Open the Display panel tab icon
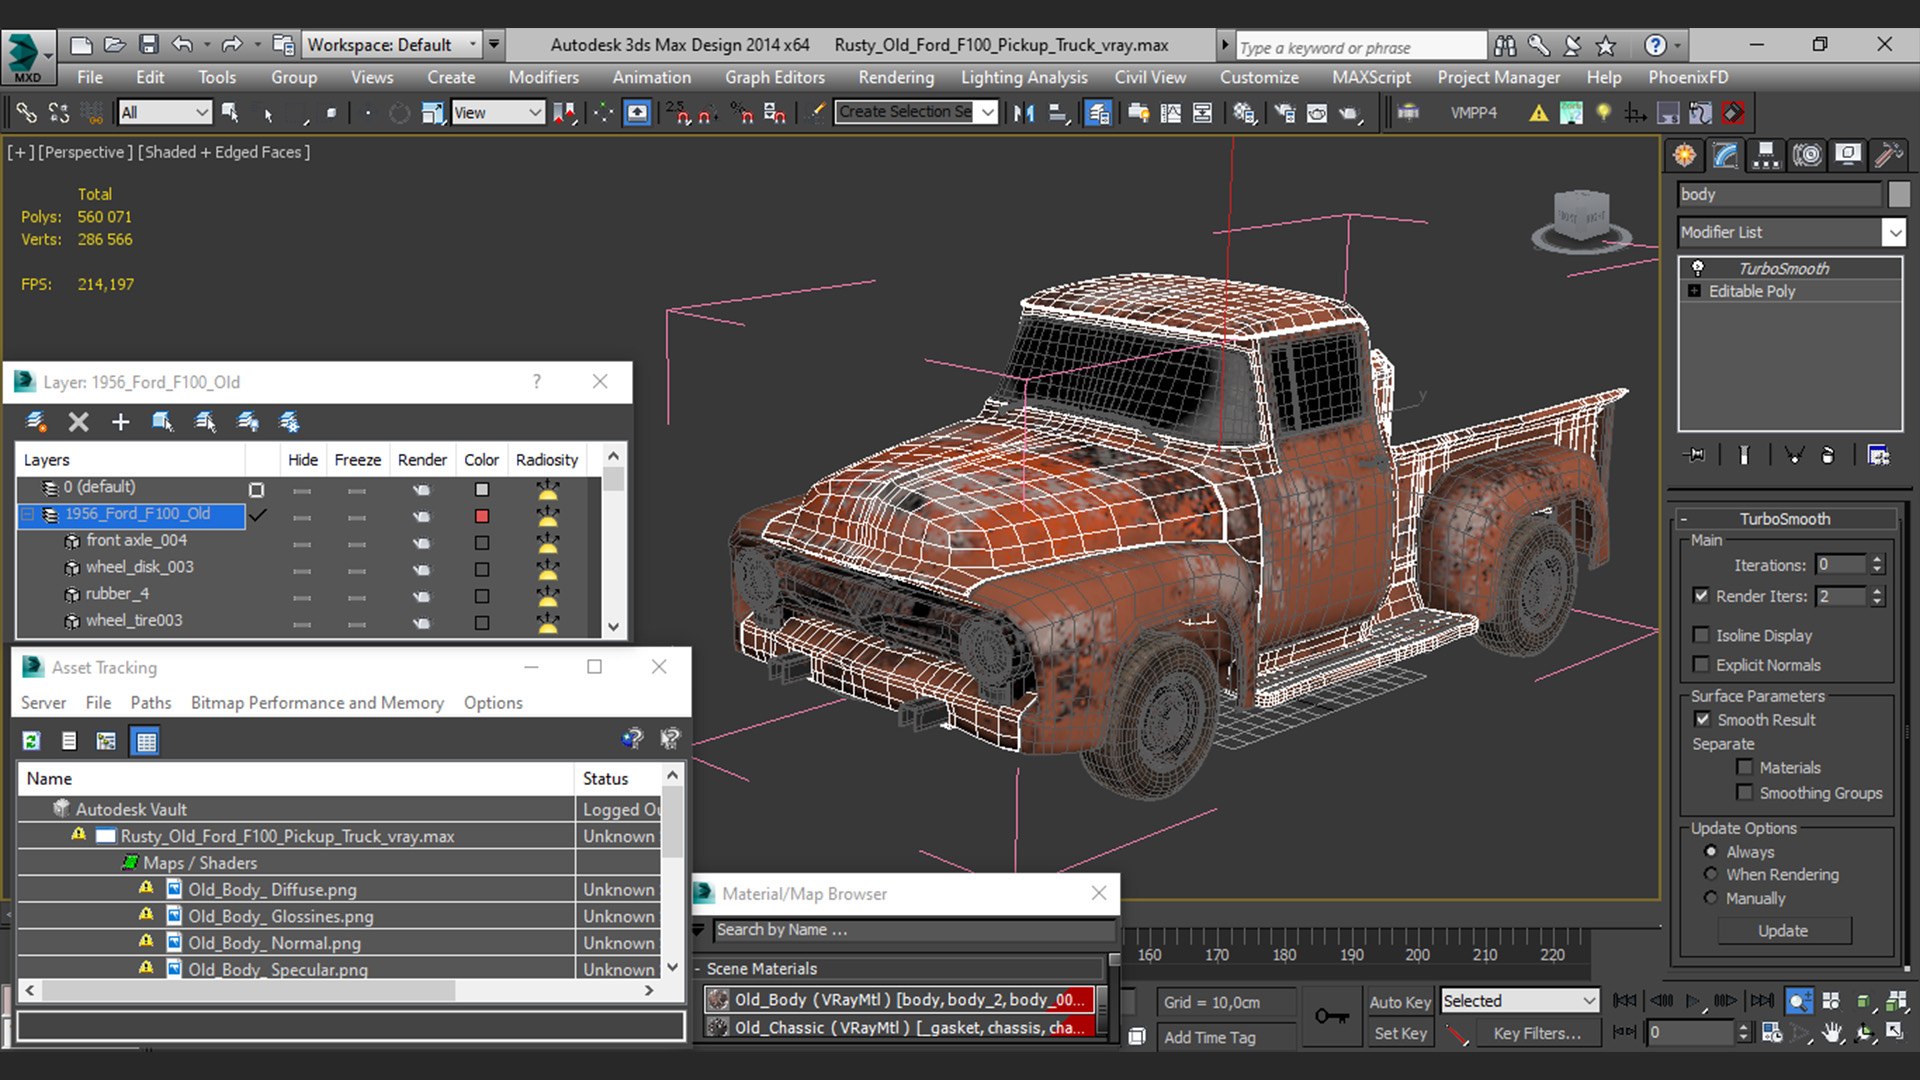Image resolution: width=1920 pixels, height=1080 pixels. [1848, 155]
